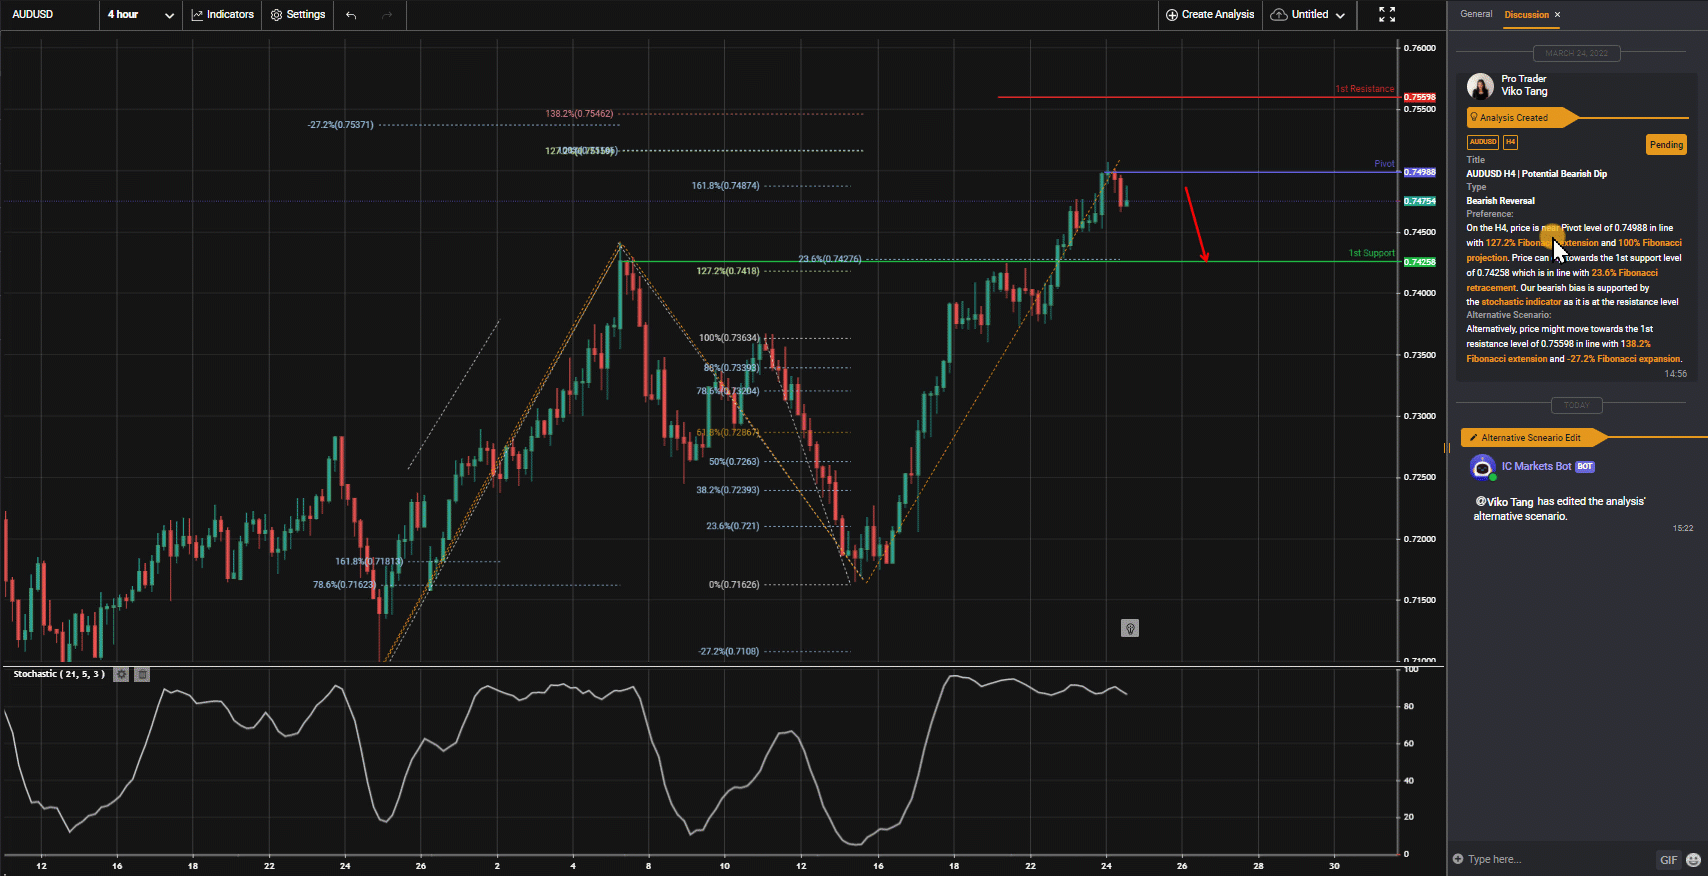The height and width of the screenshot is (876, 1708).
Task: Open the 4 hour timeframe dropdown
Action: click(141, 15)
